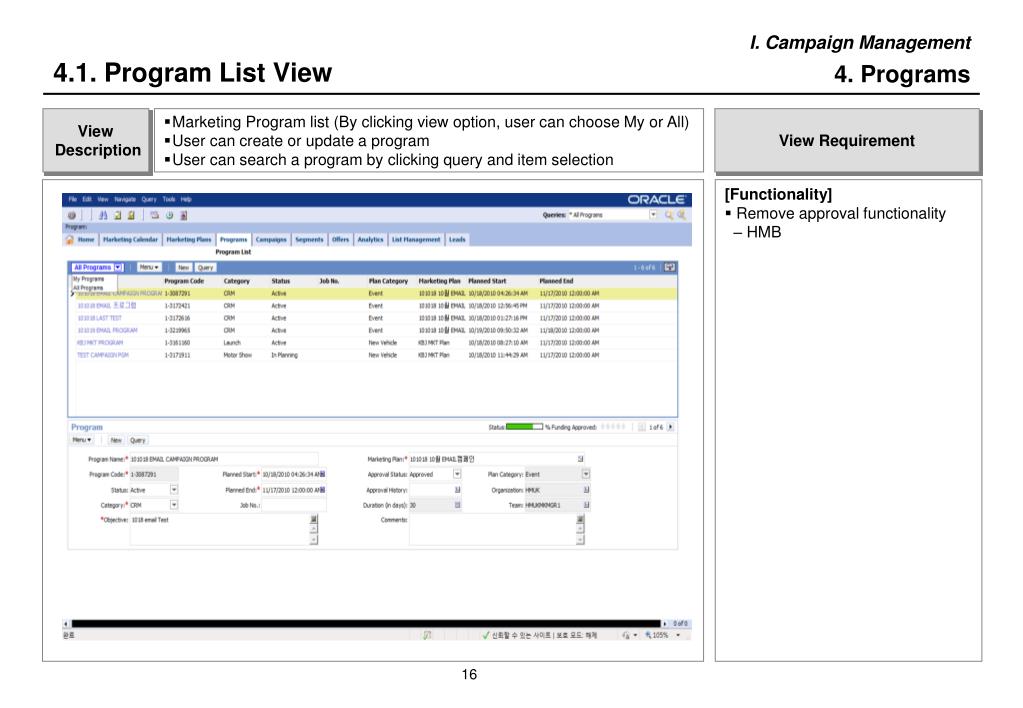Click the In Planning status cell
Screen dimensions: 1023x708
[284, 355]
